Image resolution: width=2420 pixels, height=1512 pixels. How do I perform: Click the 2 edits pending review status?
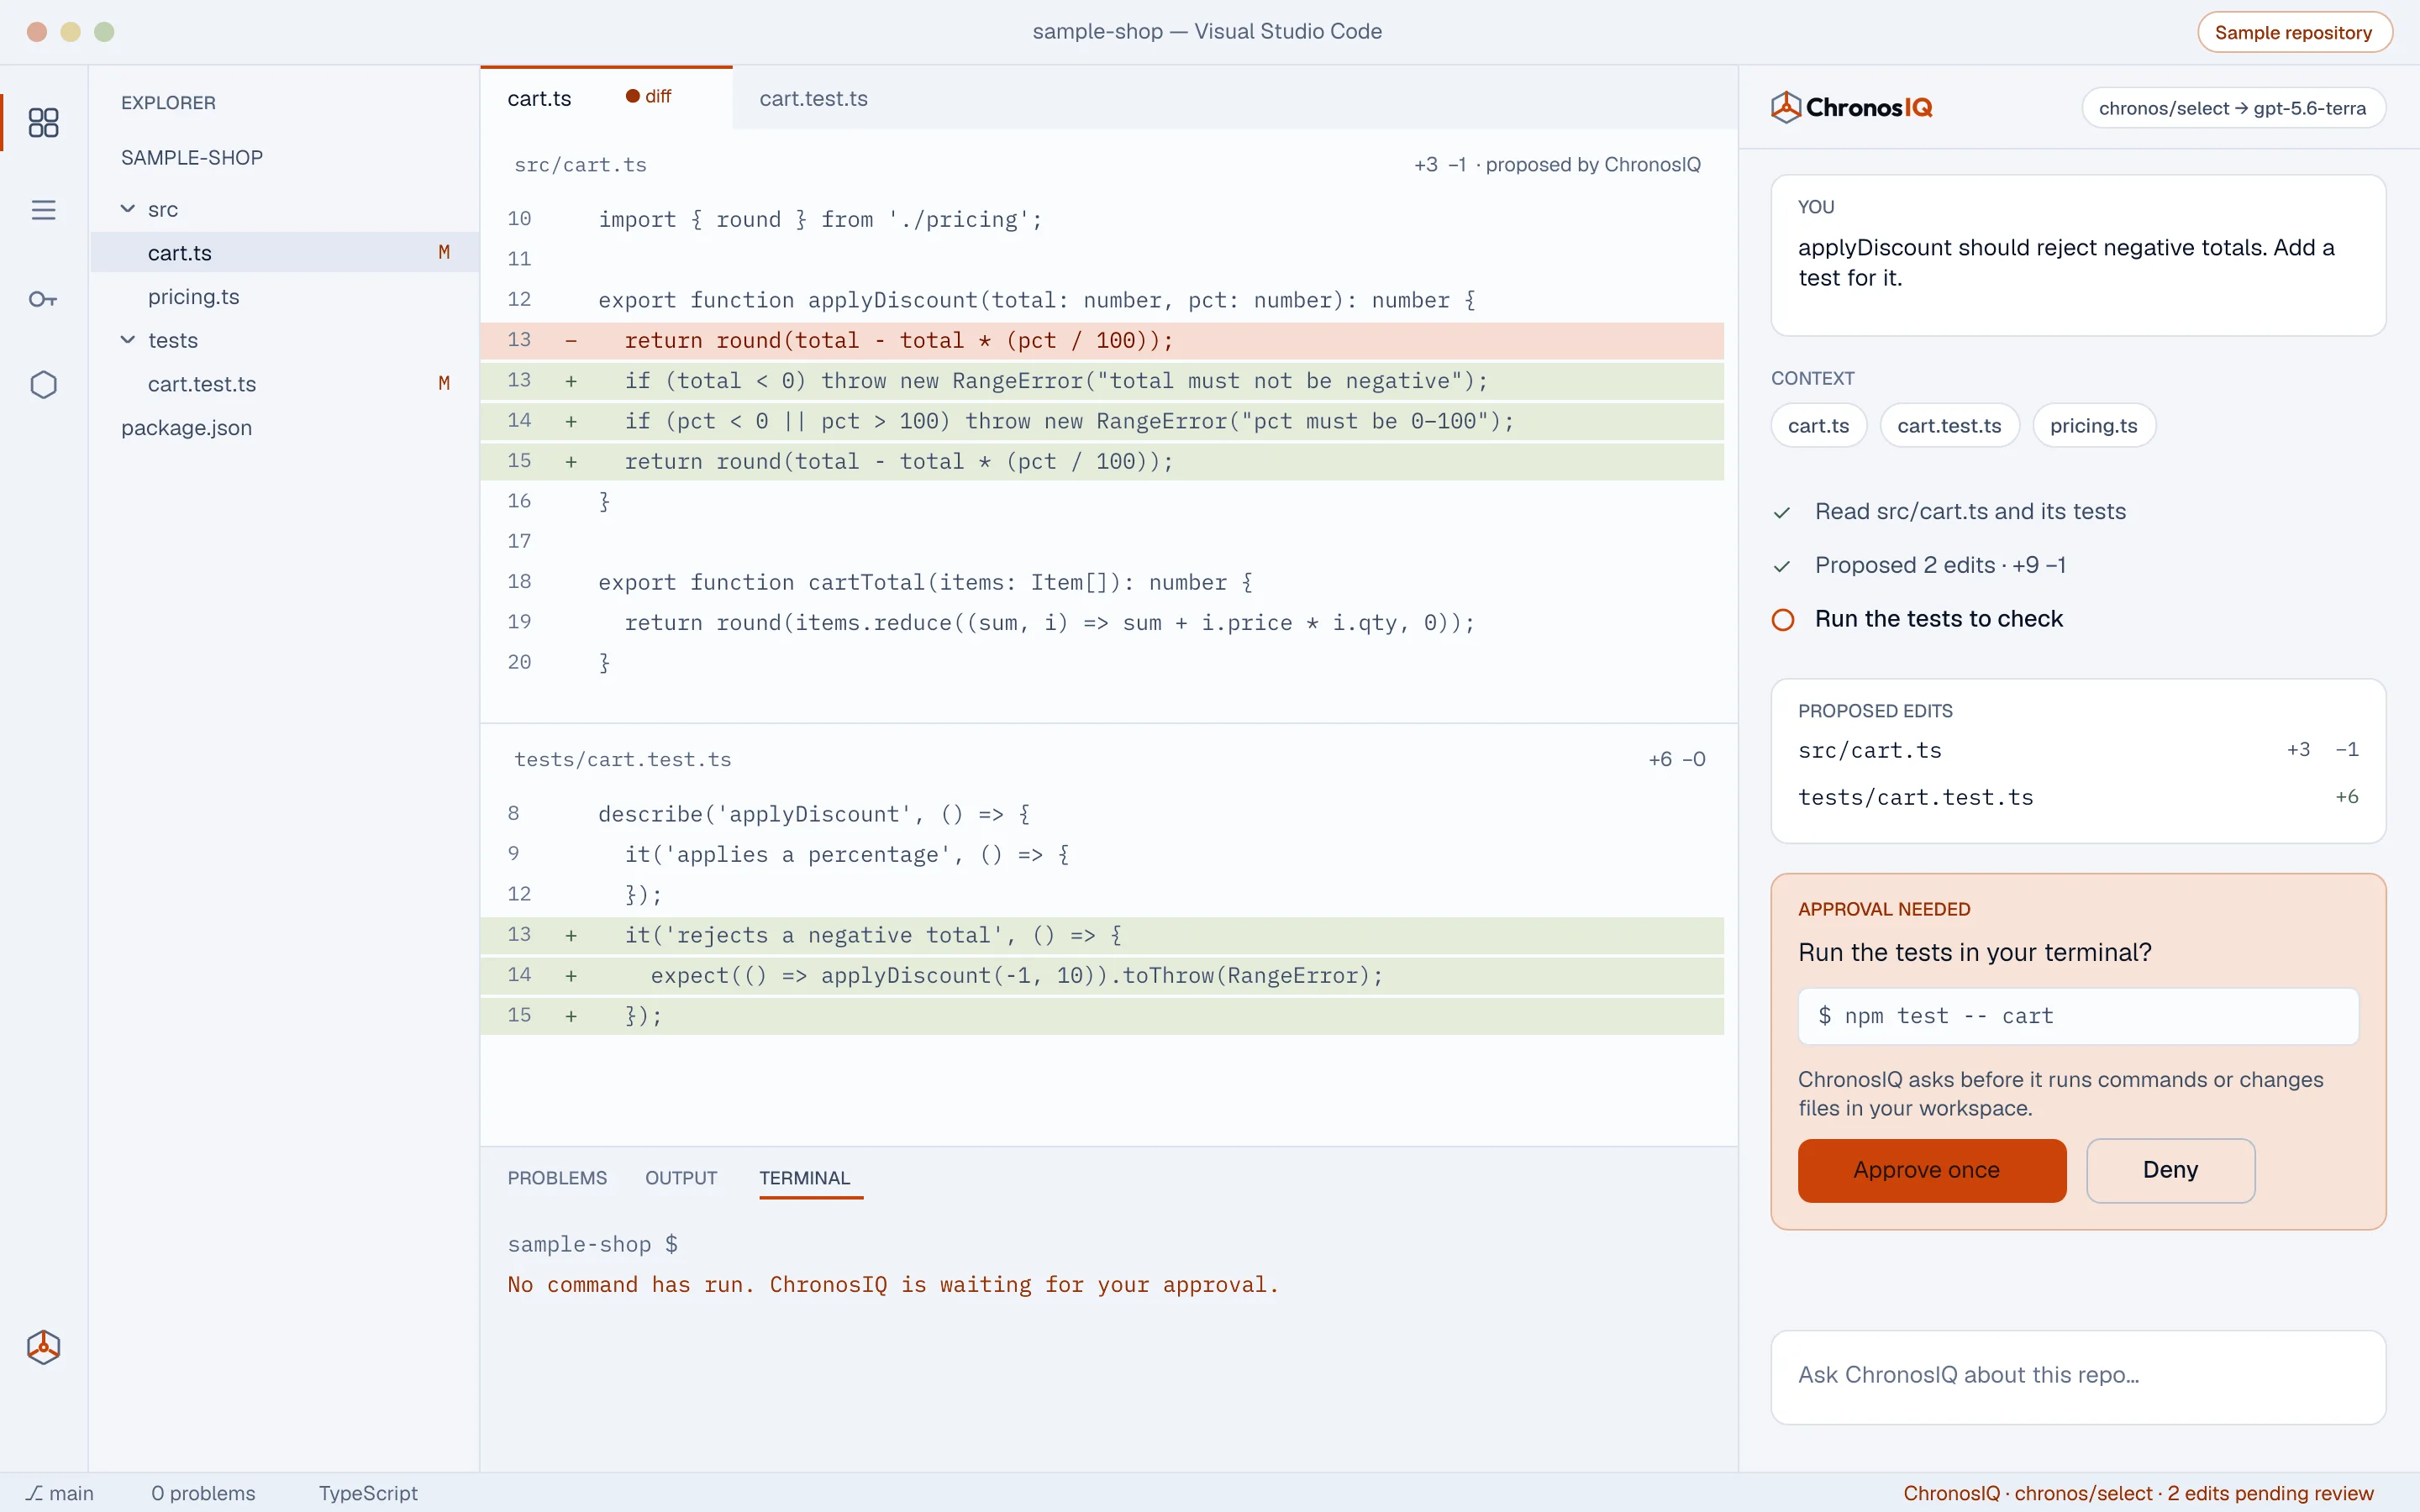click(2270, 1493)
